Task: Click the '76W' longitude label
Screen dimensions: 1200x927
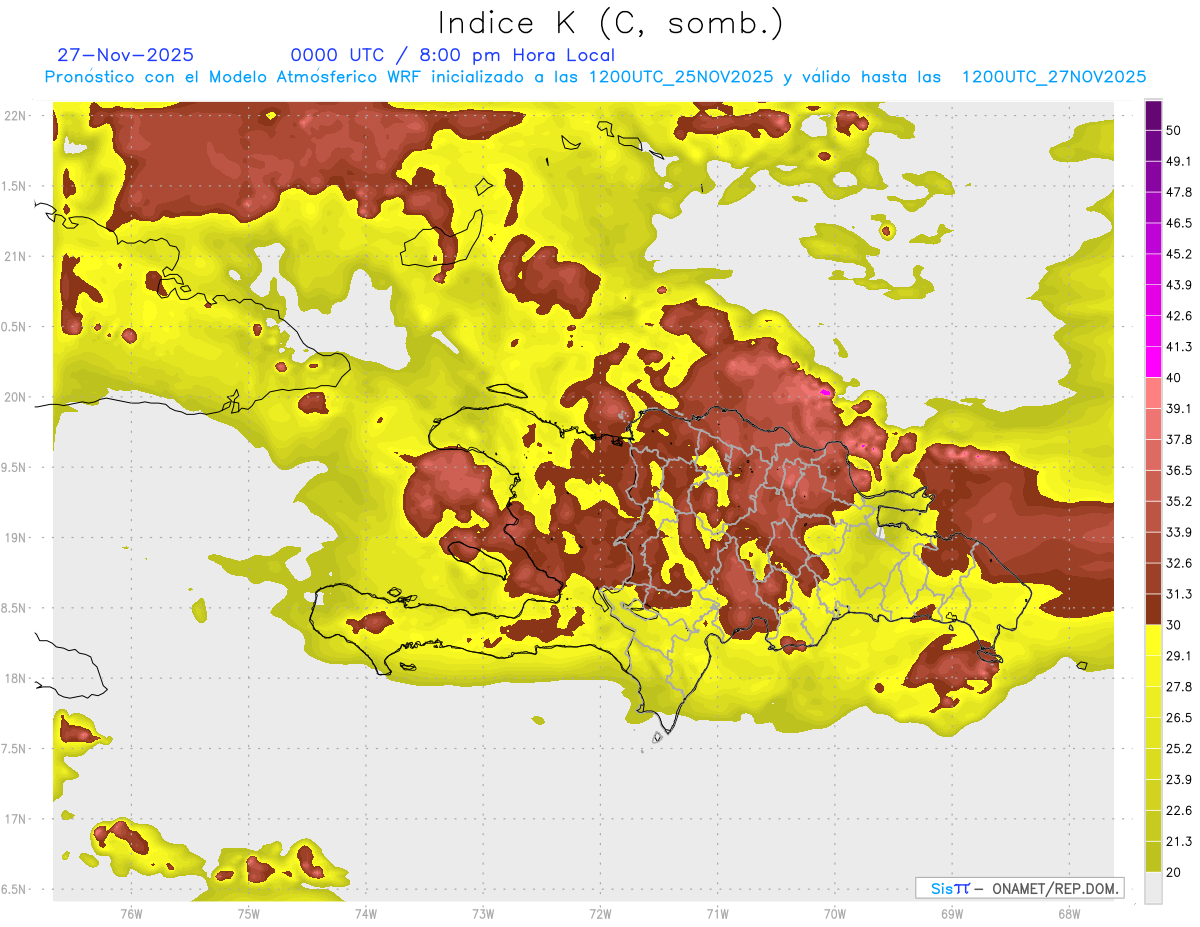Action: (131, 914)
